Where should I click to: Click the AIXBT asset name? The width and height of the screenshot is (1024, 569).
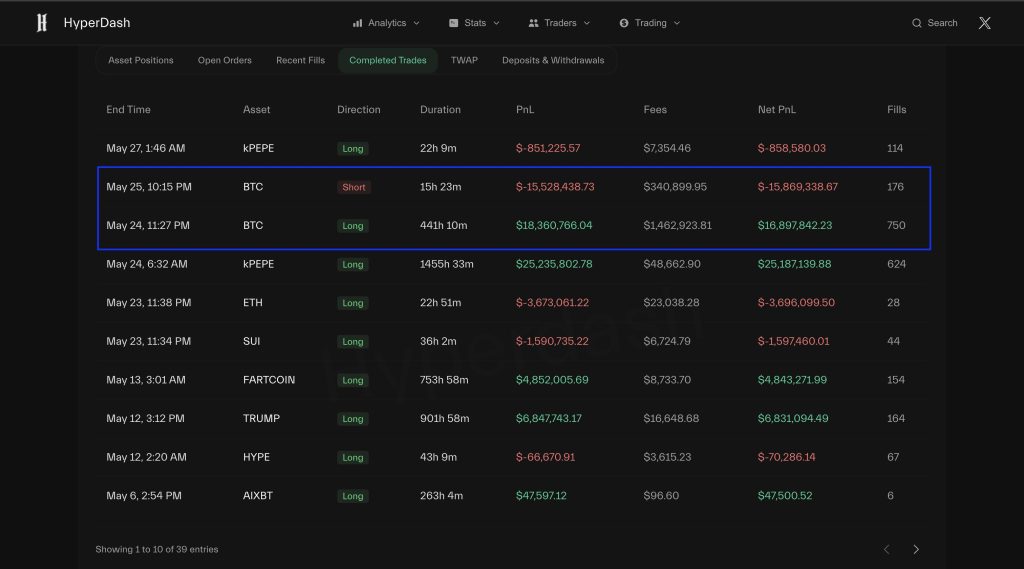pos(258,495)
